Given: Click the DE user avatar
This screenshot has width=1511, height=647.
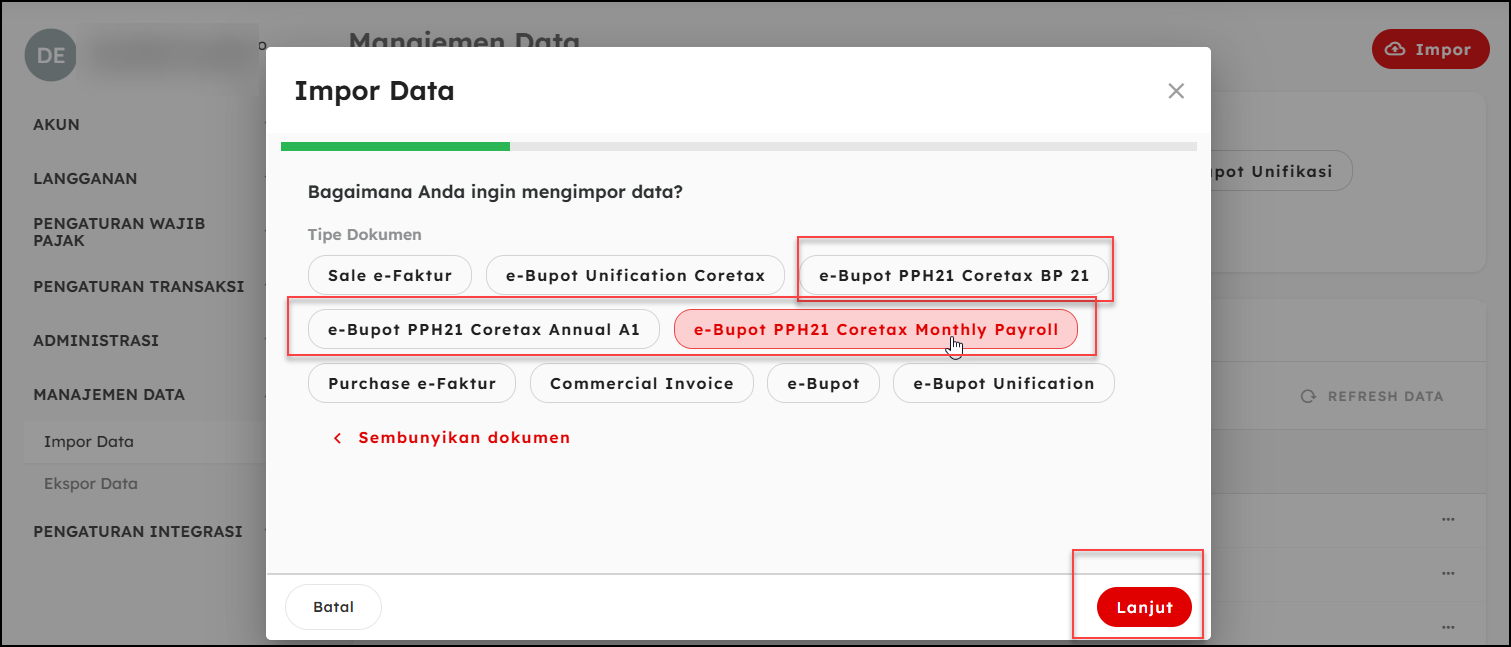Looking at the screenshot, I should [x=51, y=56].
